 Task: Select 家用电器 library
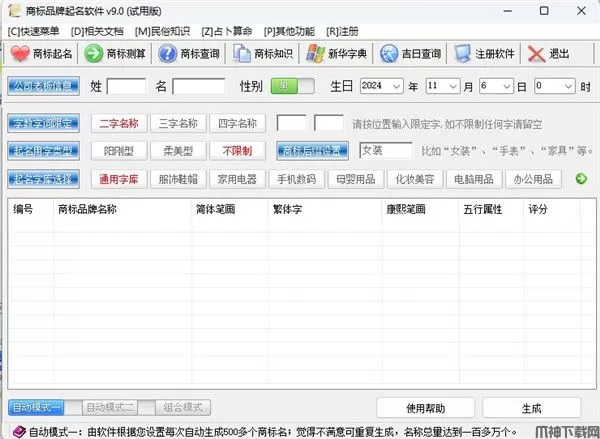237,179
